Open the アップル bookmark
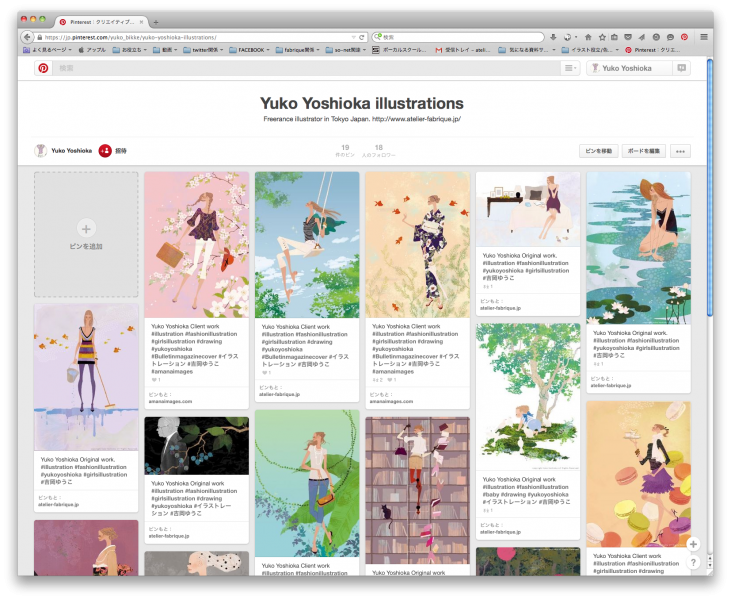 (92, 50)
